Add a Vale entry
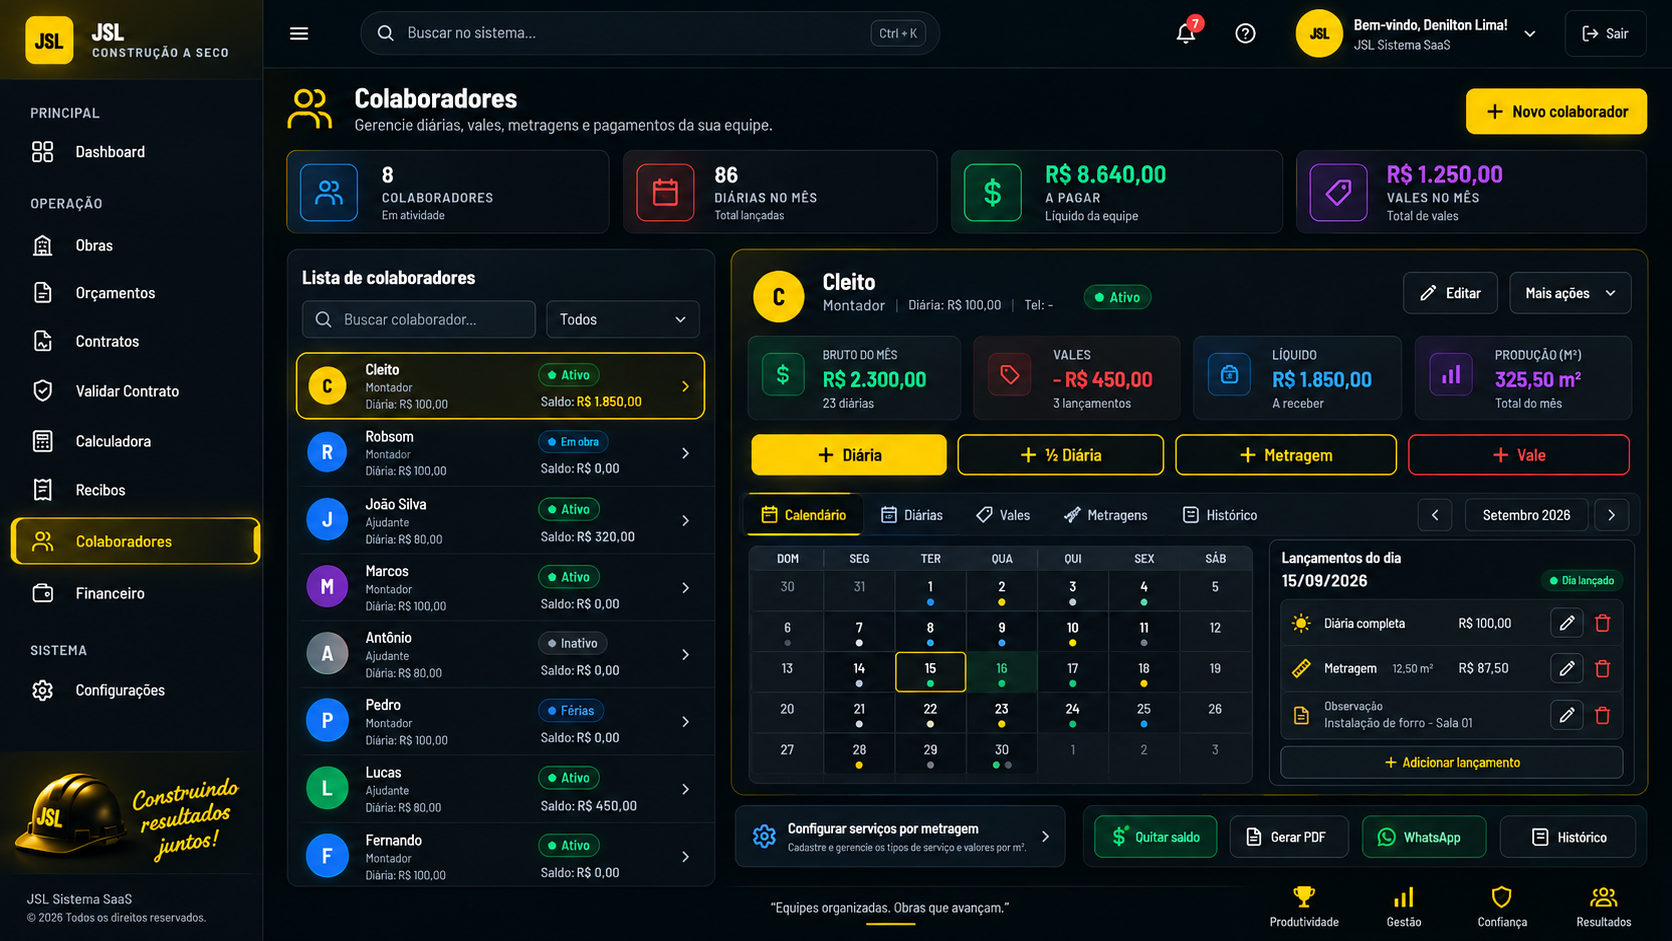The image size is (1672, 941). 1518,455
